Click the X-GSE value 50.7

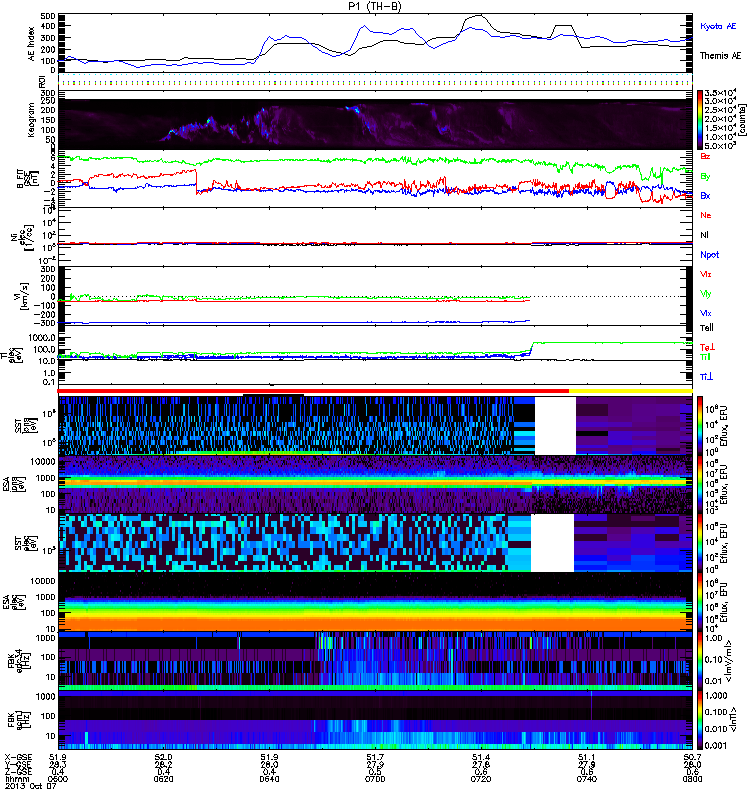(692, 757)
